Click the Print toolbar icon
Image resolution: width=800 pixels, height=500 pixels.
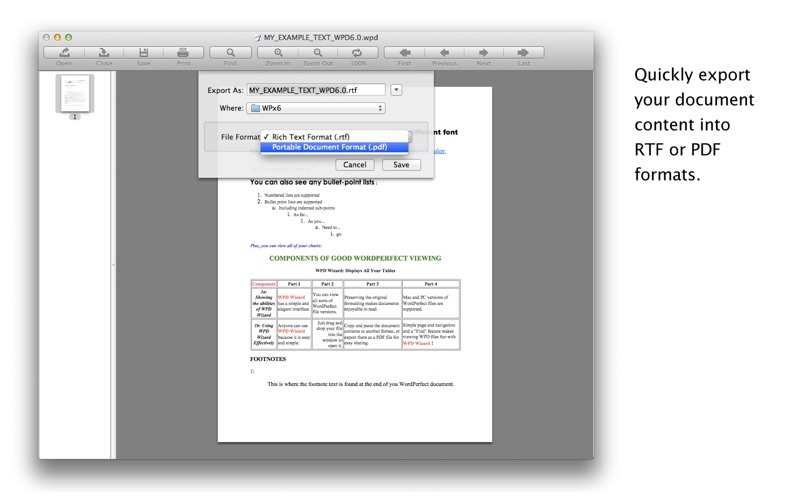[183, 53]
